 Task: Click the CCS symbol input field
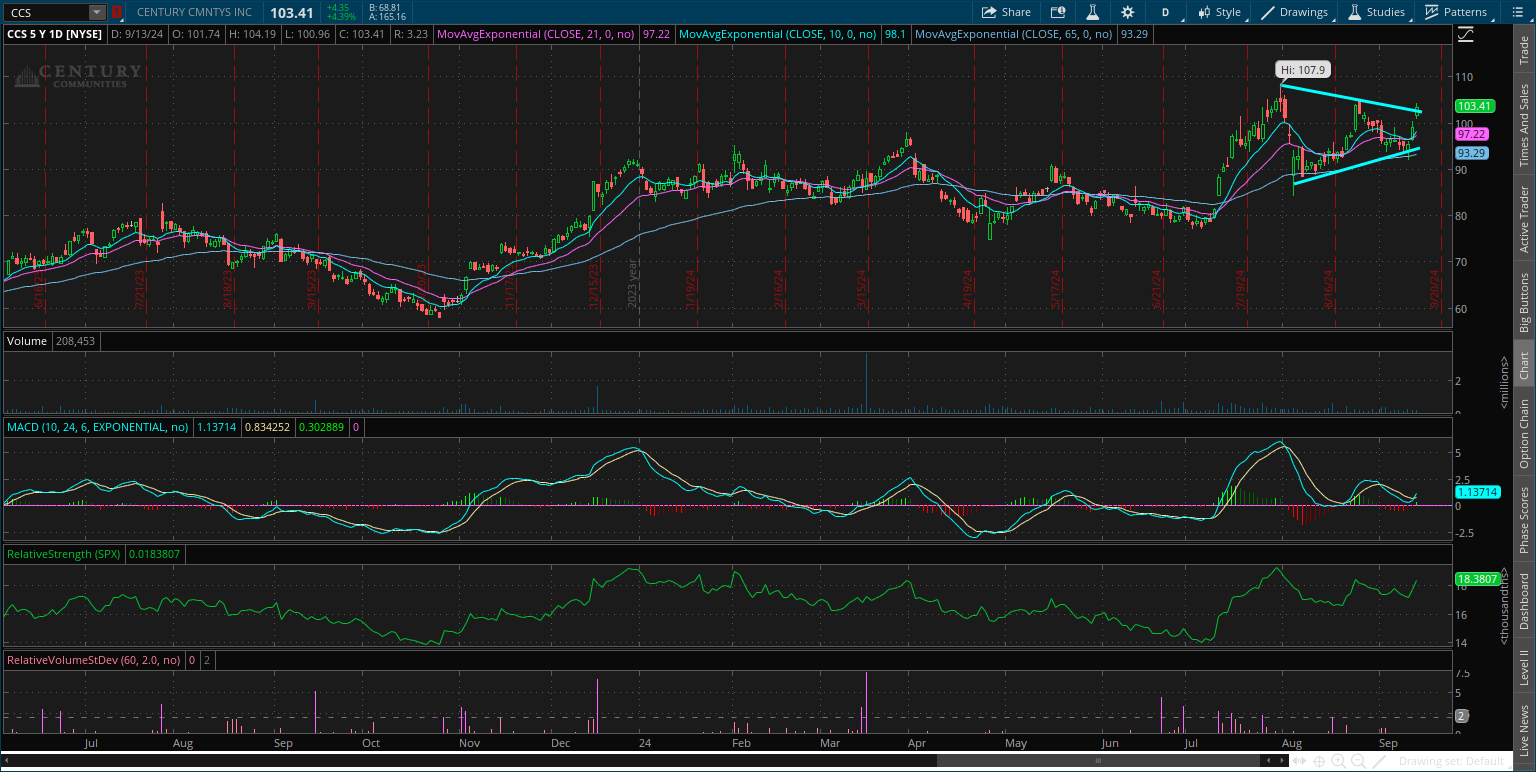click(46, 12)
